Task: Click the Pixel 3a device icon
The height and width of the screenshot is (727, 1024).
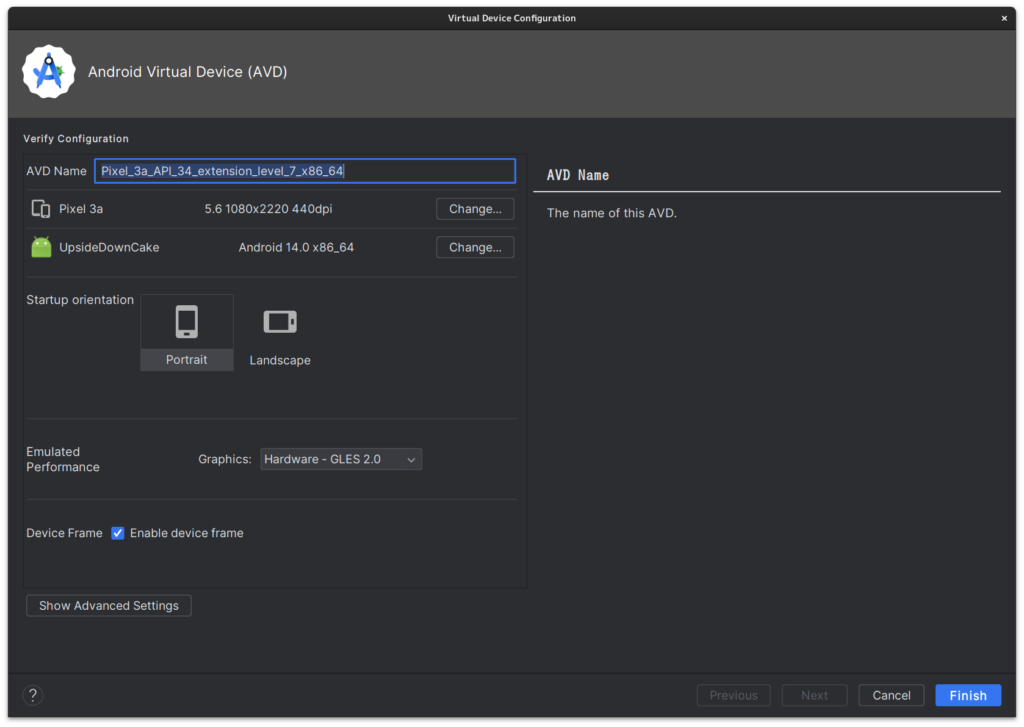Action: pyautogui.click(x=40, y=209)
